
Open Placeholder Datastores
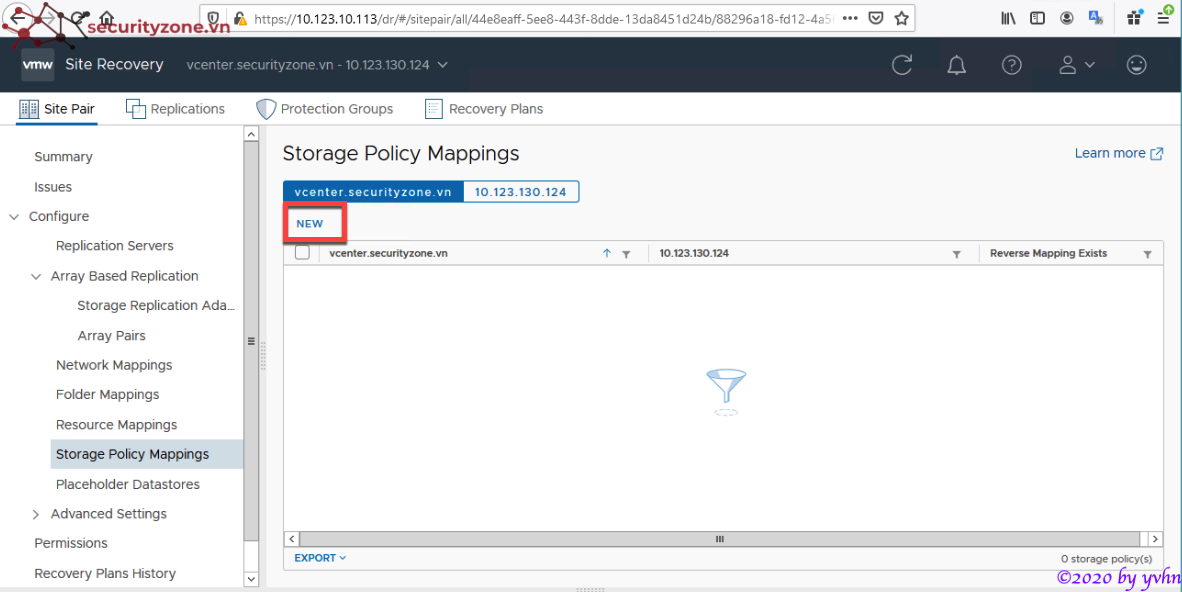(127, 484)
